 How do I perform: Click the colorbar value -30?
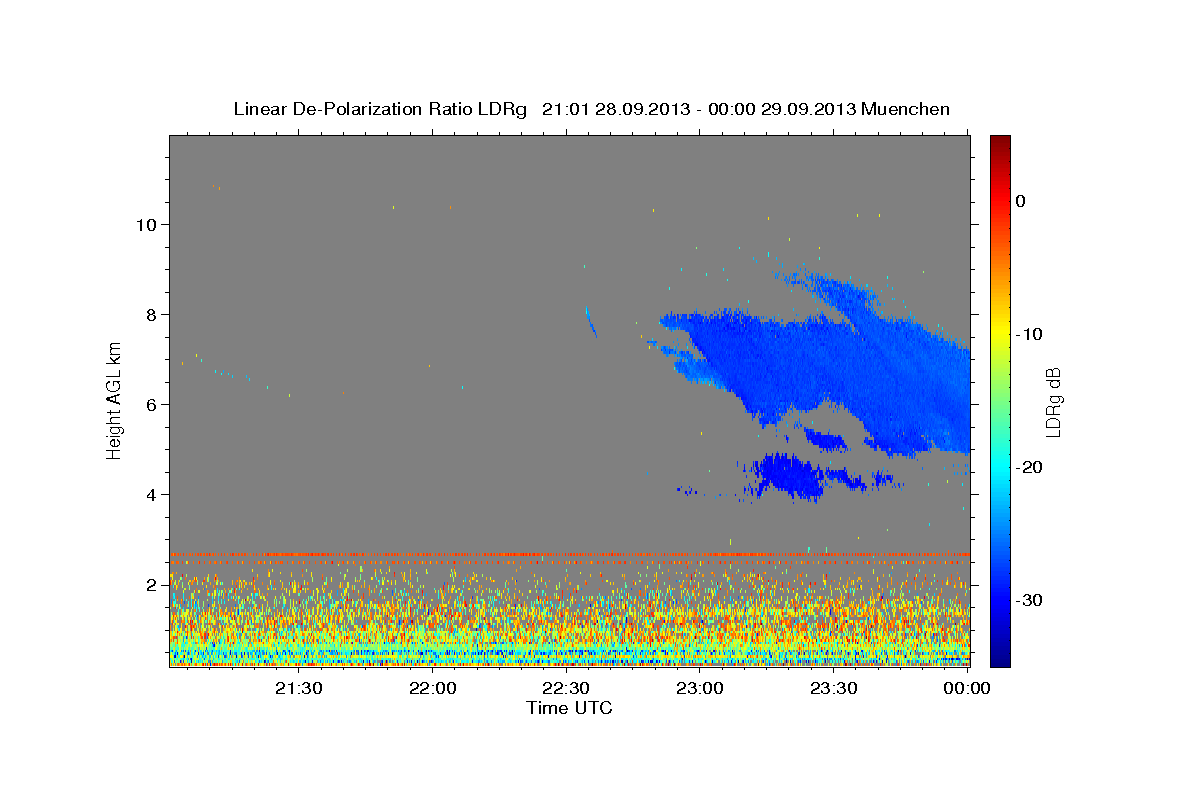(x=1030, y=600)
